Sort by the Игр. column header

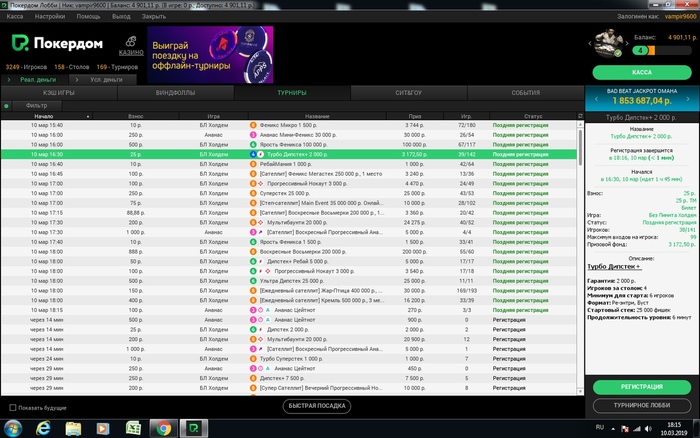tap(467, 116)
